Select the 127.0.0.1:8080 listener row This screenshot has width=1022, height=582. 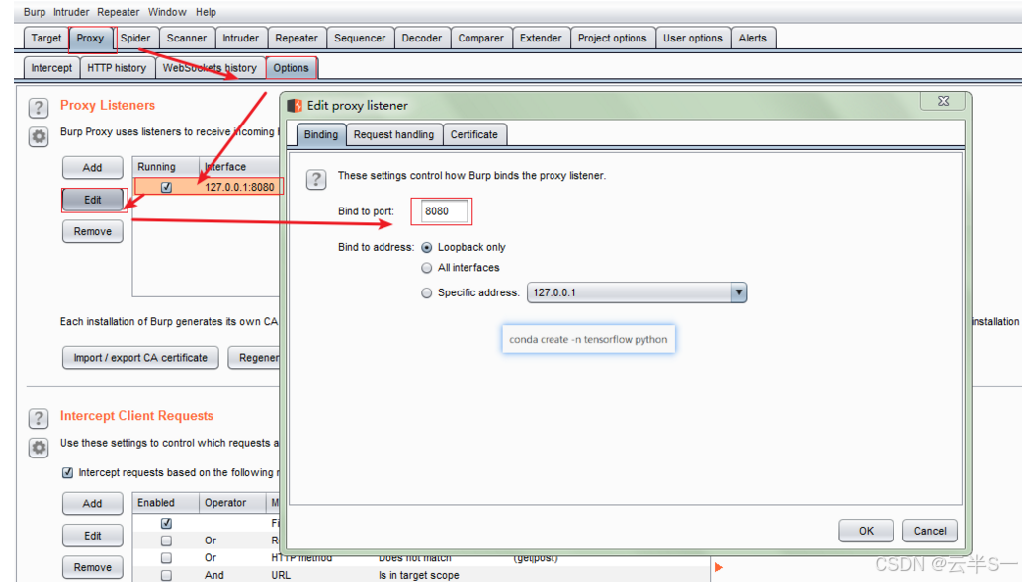click(x=208, y=187)
